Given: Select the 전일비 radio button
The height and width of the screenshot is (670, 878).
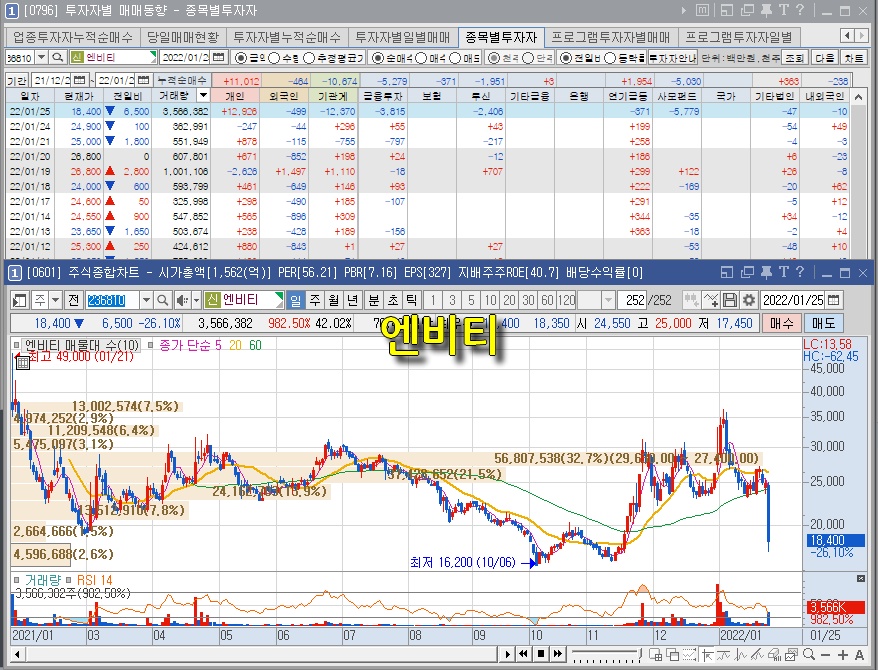Looking at the screenshot, I should click(566, 58).
